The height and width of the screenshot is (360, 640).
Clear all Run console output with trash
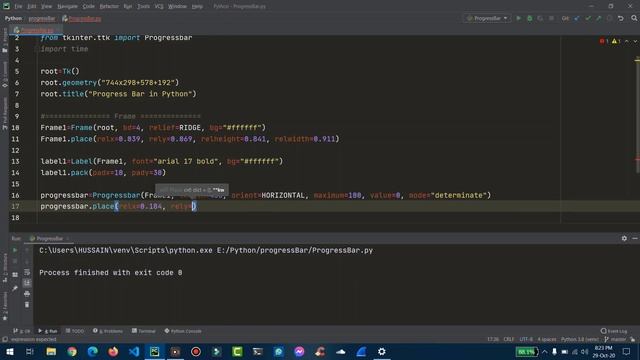coord(27,304)
